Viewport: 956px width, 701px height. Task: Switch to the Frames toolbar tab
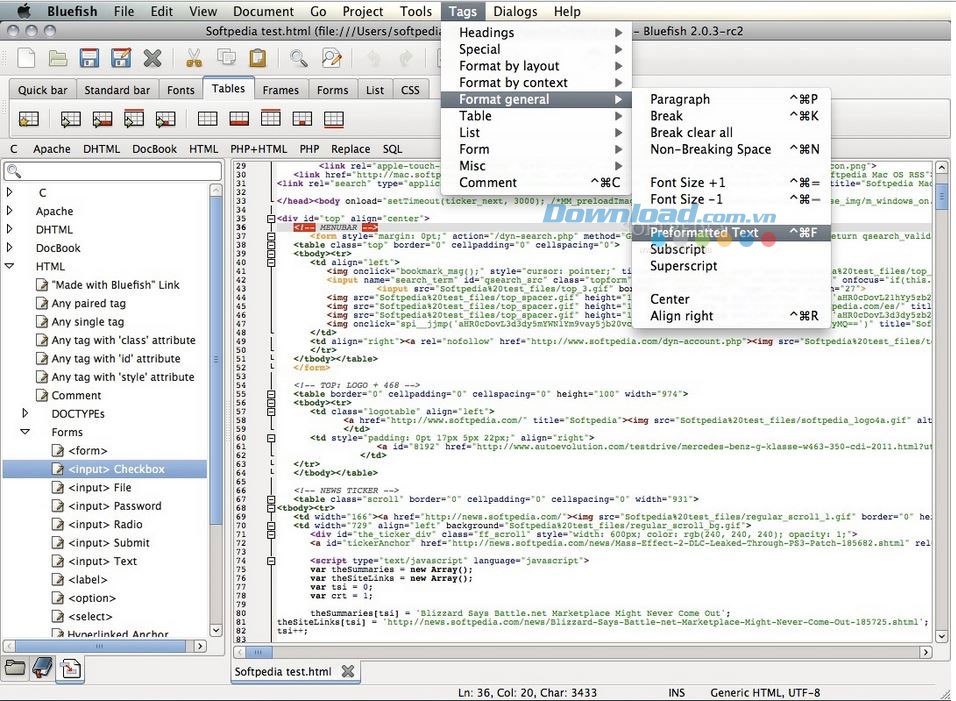point(280,90)
